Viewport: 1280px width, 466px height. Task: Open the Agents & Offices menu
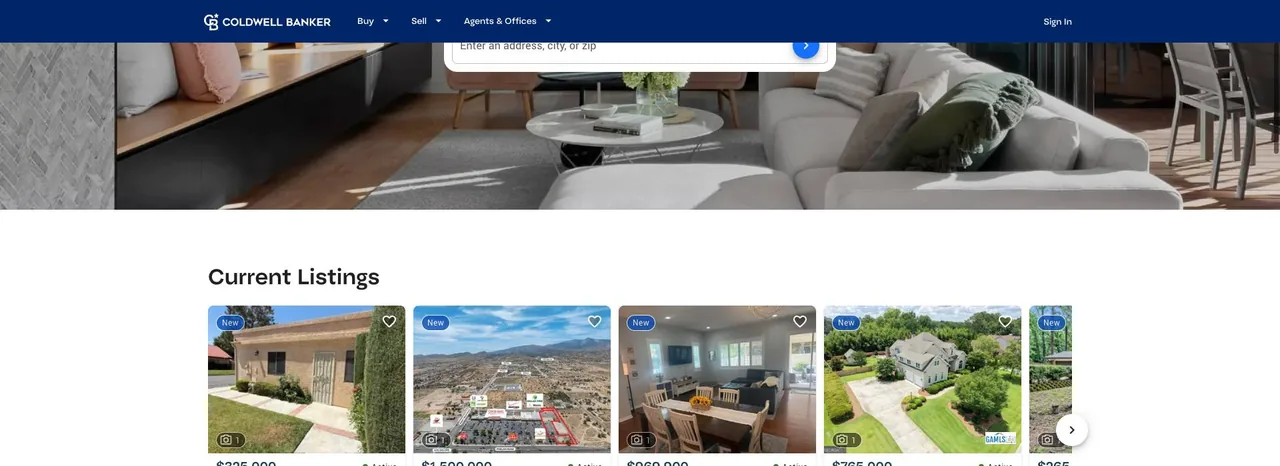pyautogui.click(x=500, y=21)
